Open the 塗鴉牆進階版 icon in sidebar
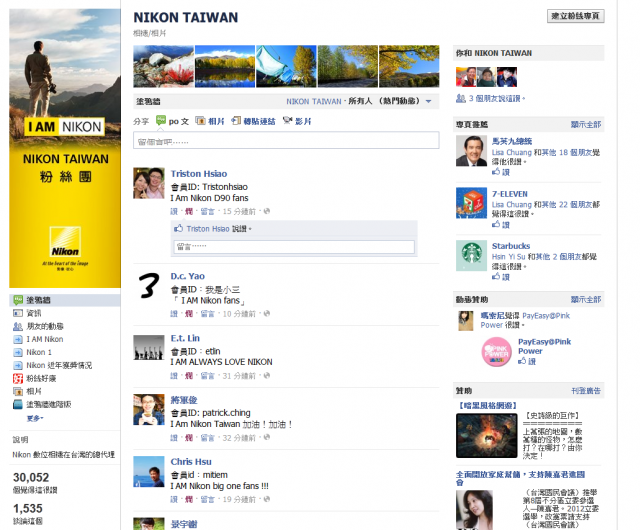The height and width of the screenshot is (530, 640). [18, 405]
